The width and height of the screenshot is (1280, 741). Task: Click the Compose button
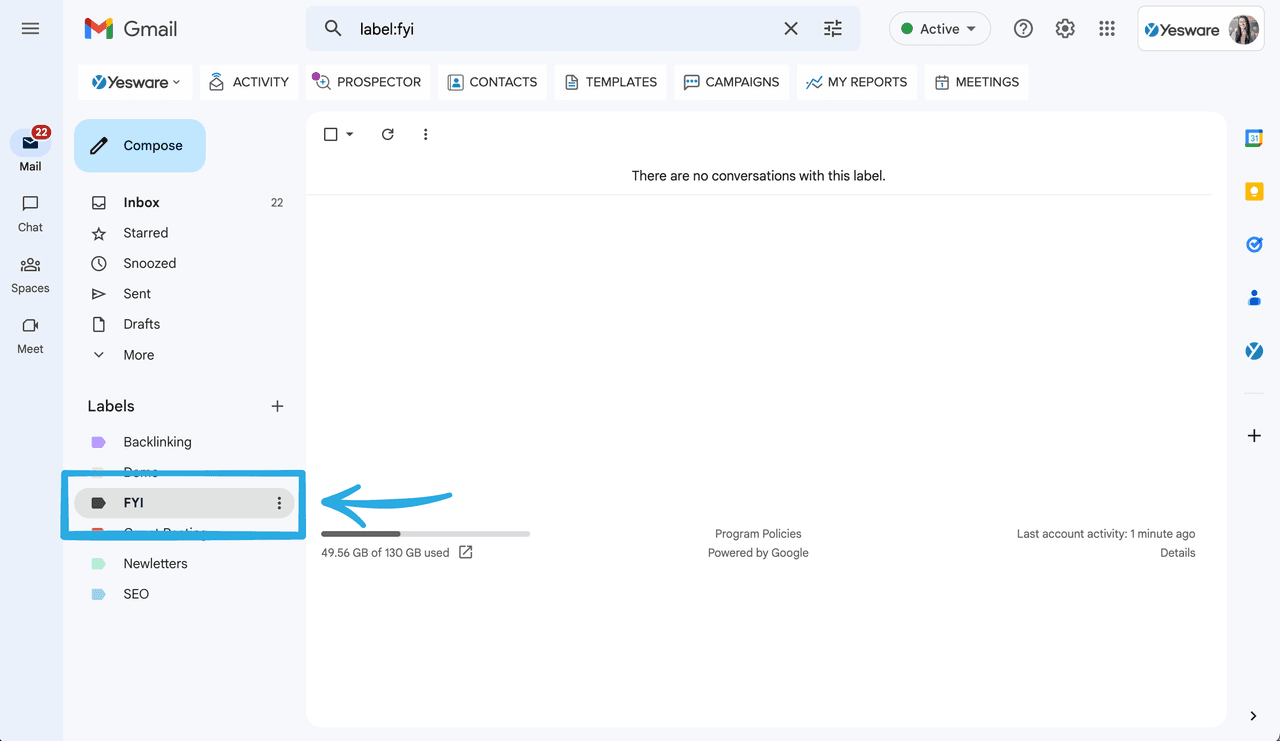click(x=139, y=145)
